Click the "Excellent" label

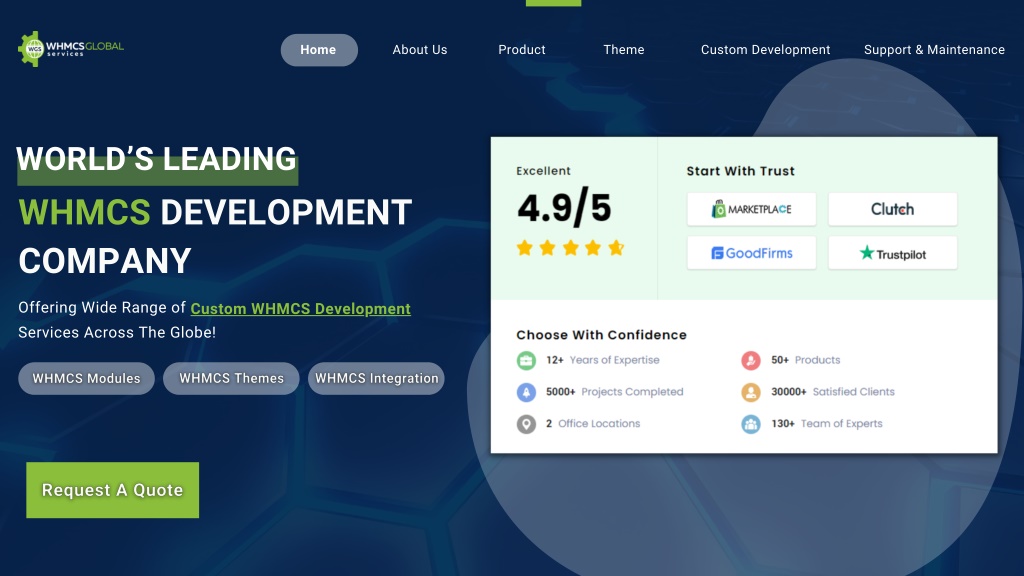tap(543, 171)
